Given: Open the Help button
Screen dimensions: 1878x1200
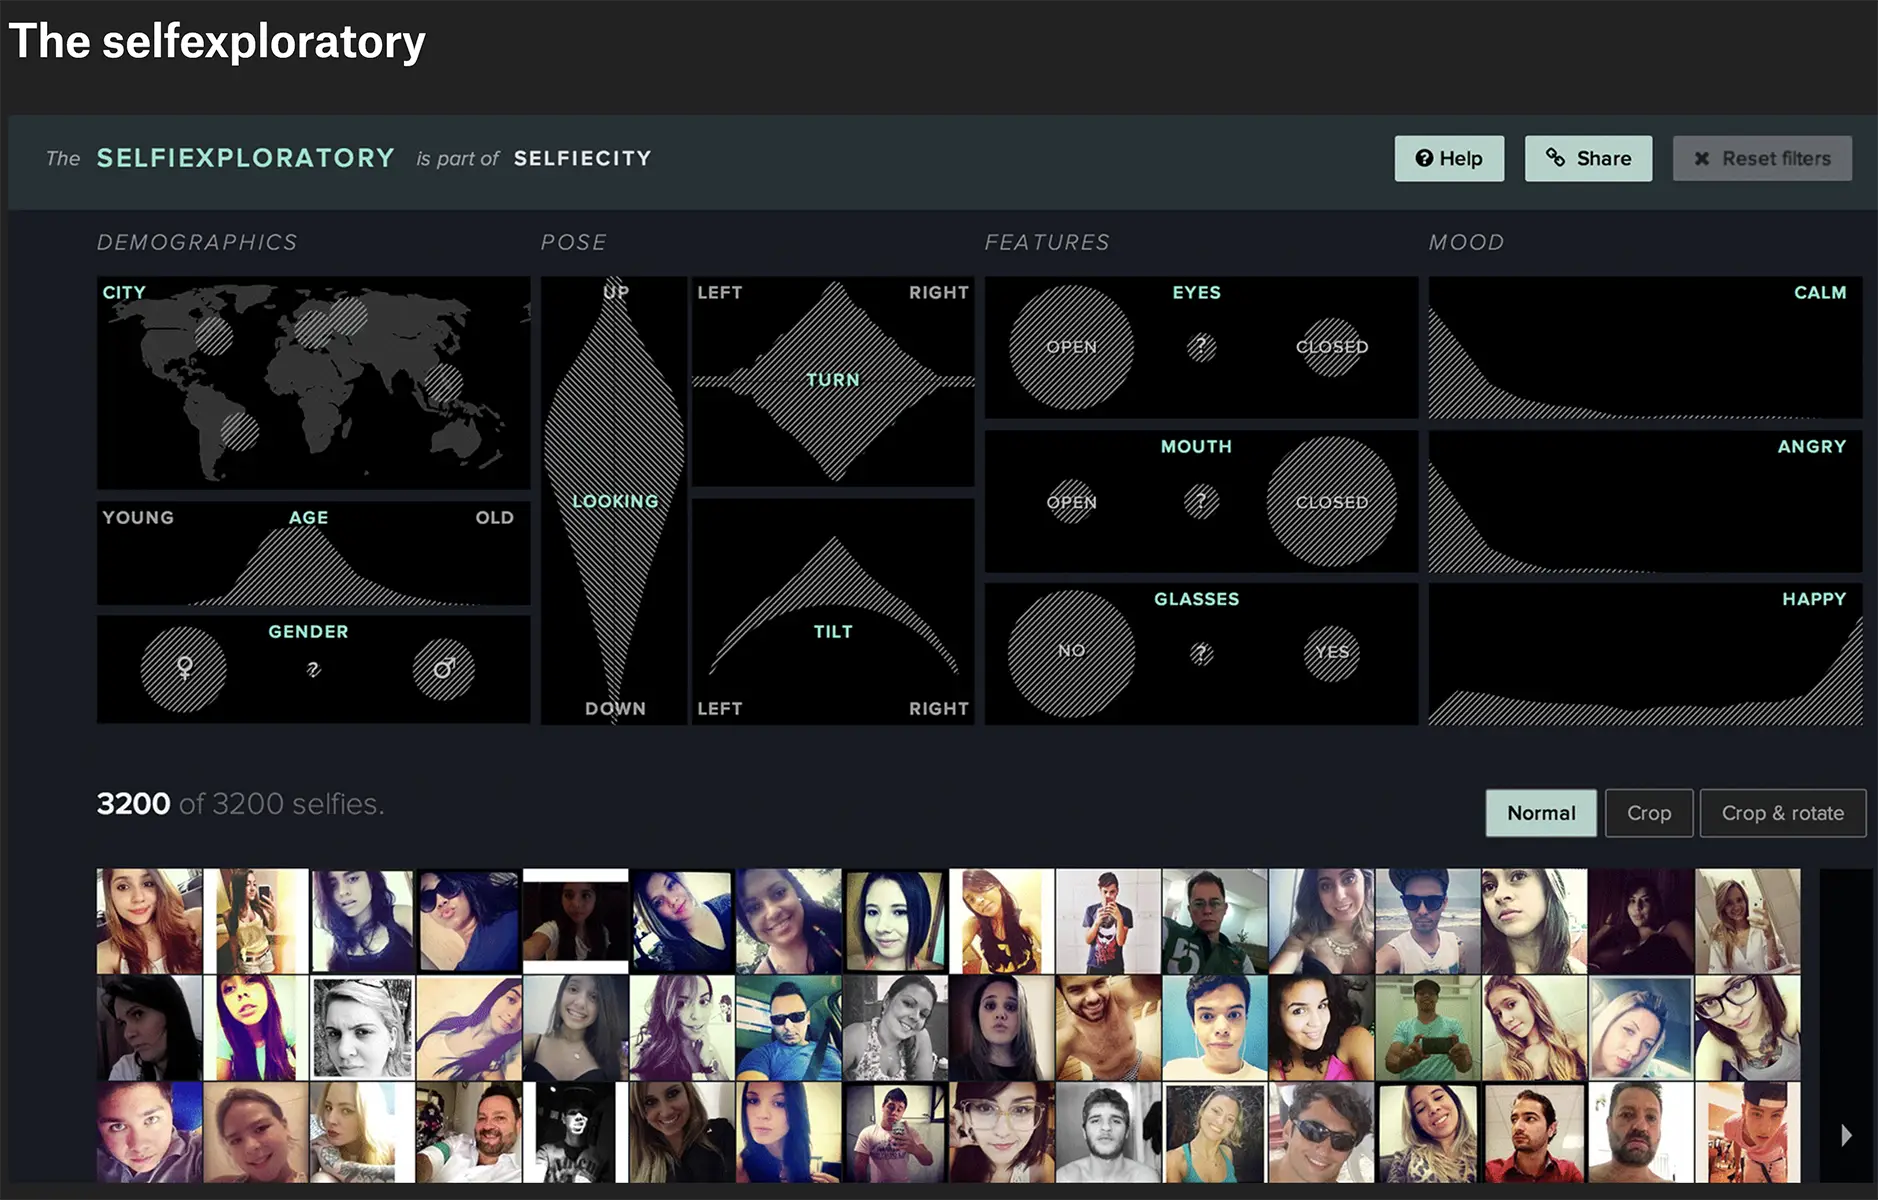Looking at the screenshot, I should click(1449, 158).
